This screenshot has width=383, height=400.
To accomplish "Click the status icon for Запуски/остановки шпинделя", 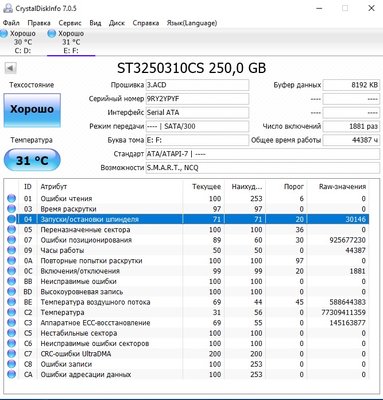I will click(11, 219).
